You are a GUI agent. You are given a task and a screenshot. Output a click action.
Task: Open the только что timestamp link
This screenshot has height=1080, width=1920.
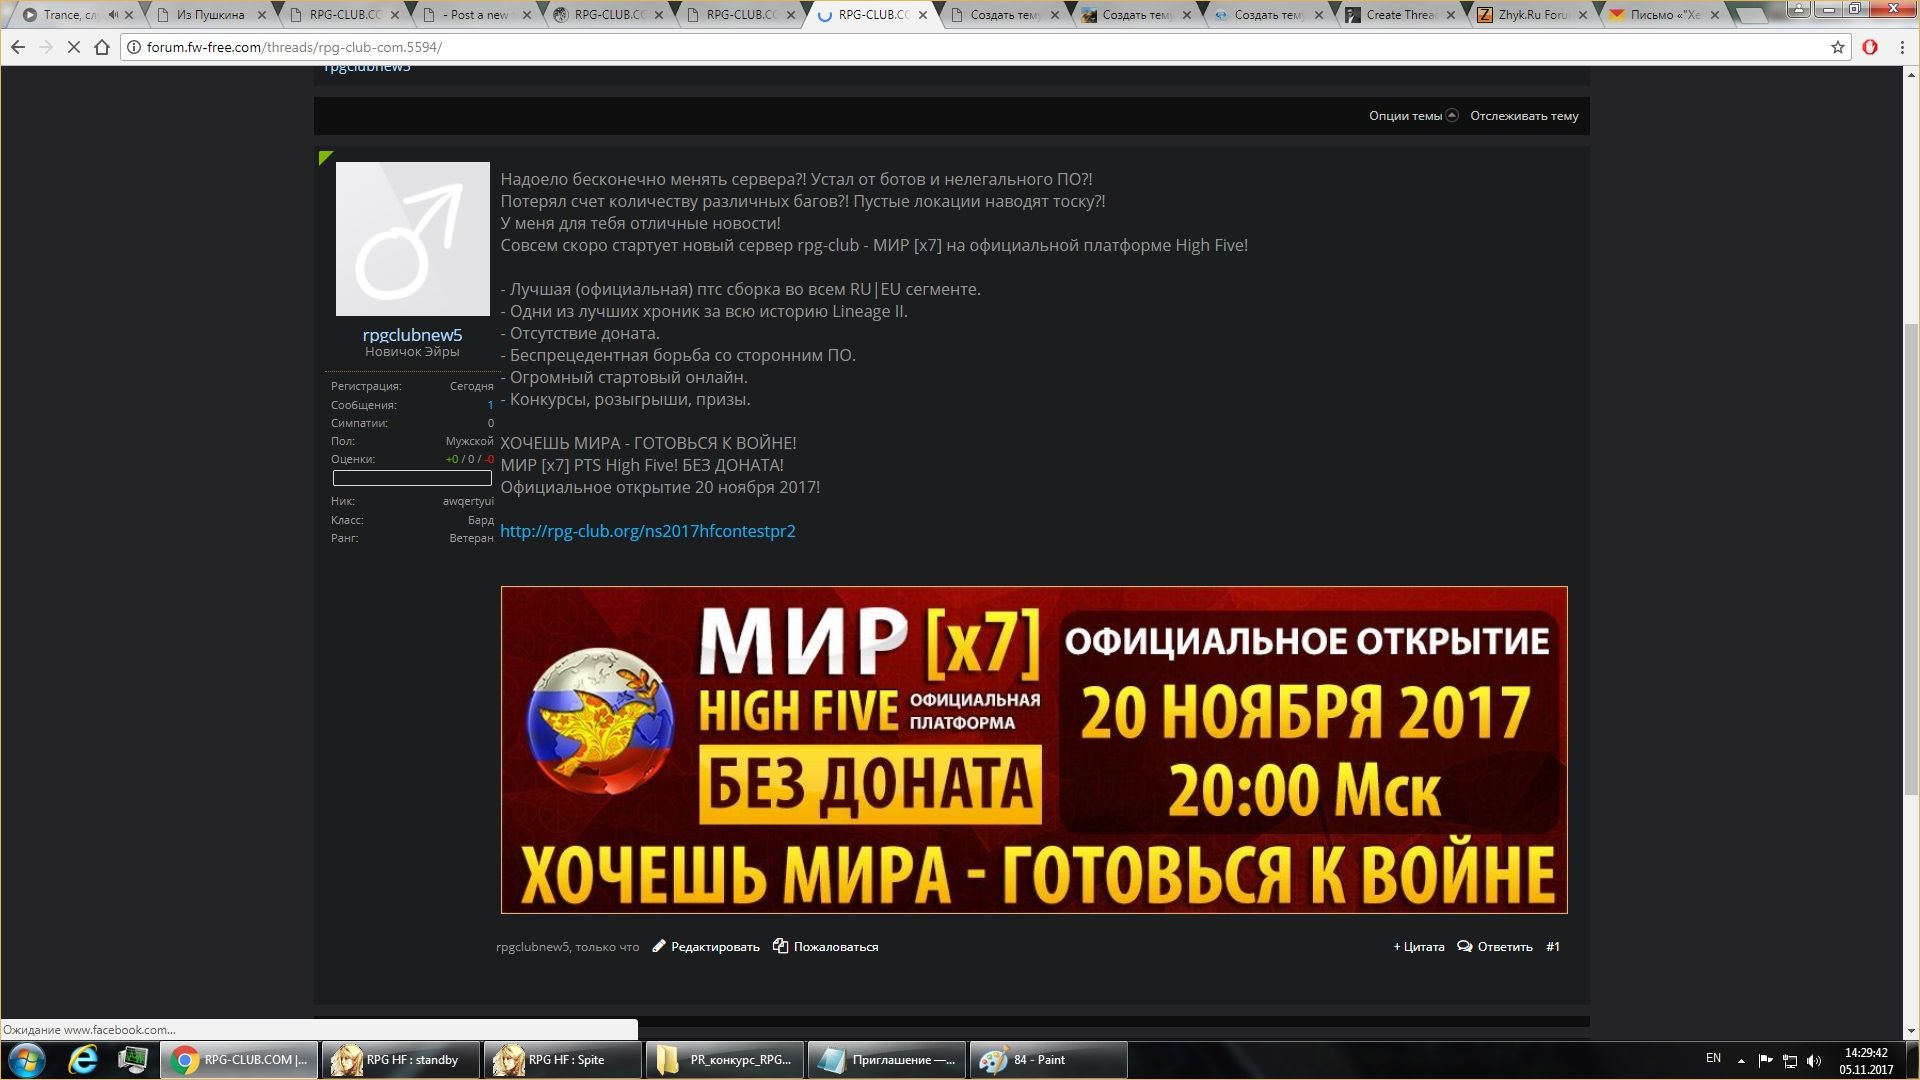tap(607, 947)
